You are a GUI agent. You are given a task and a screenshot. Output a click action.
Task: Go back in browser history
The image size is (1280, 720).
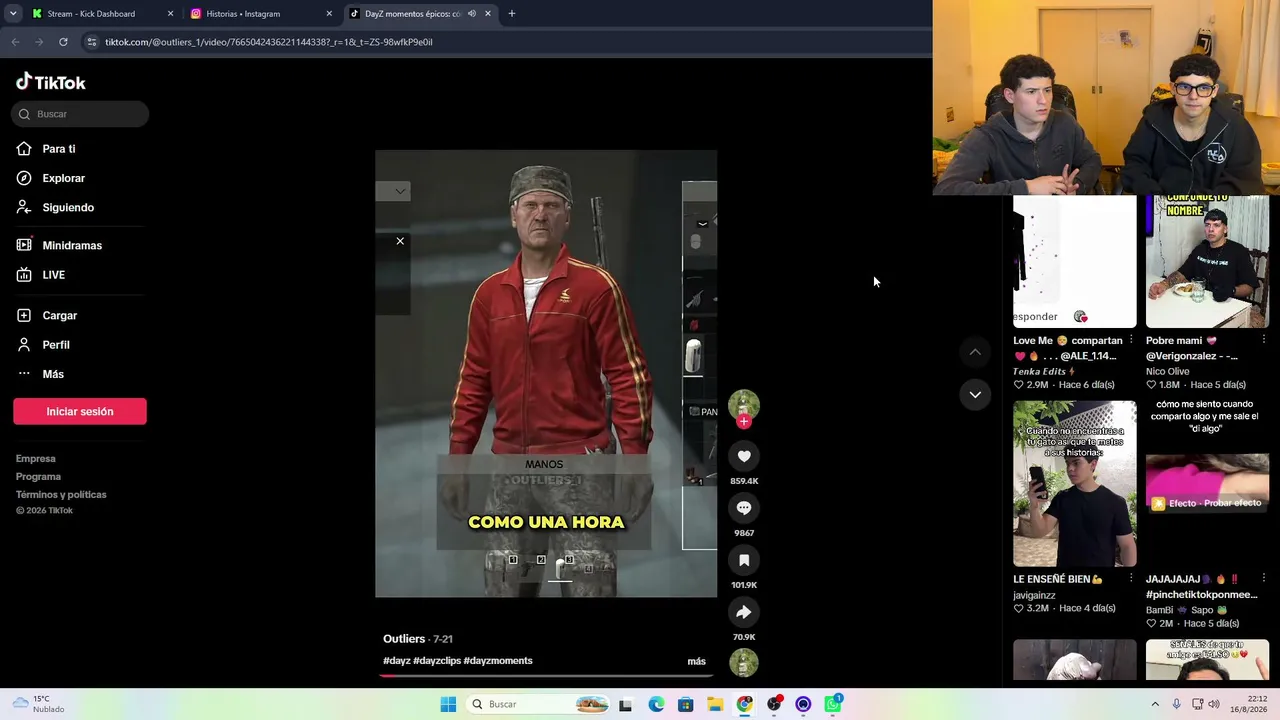(x=15, y=42)
